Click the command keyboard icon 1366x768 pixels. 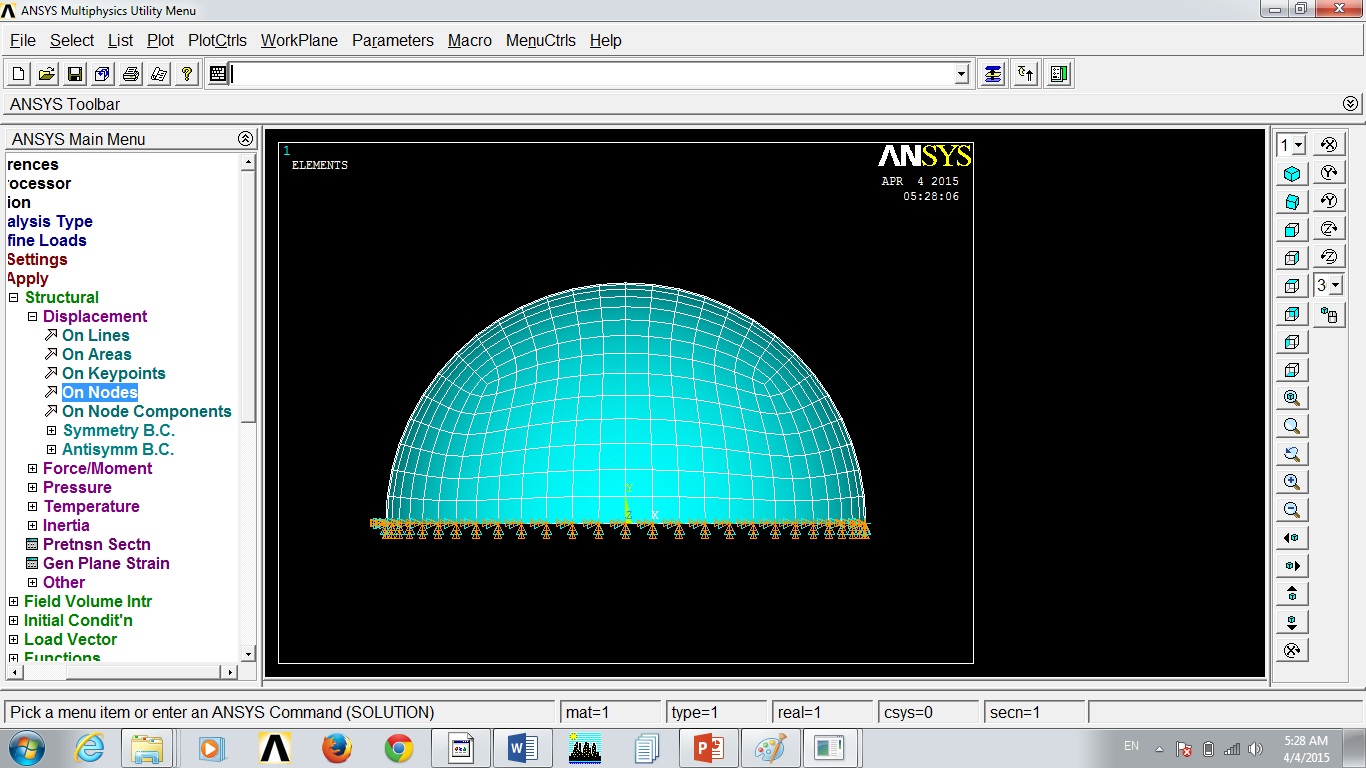(x=218, y=74)
